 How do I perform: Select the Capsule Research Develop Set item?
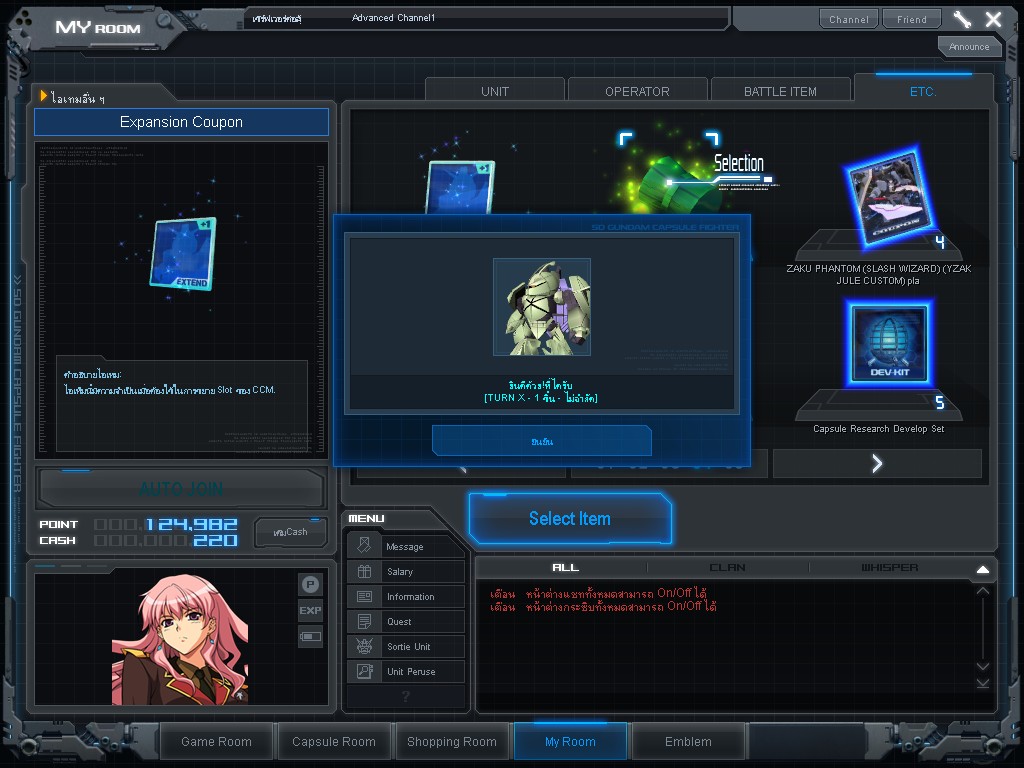click(x=889, y=344)
